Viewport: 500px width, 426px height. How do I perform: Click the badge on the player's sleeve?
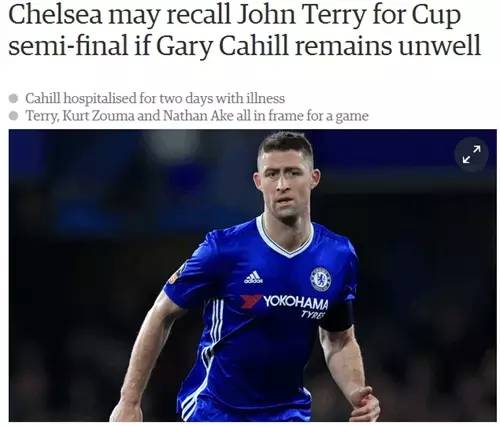tap(174, 275)
